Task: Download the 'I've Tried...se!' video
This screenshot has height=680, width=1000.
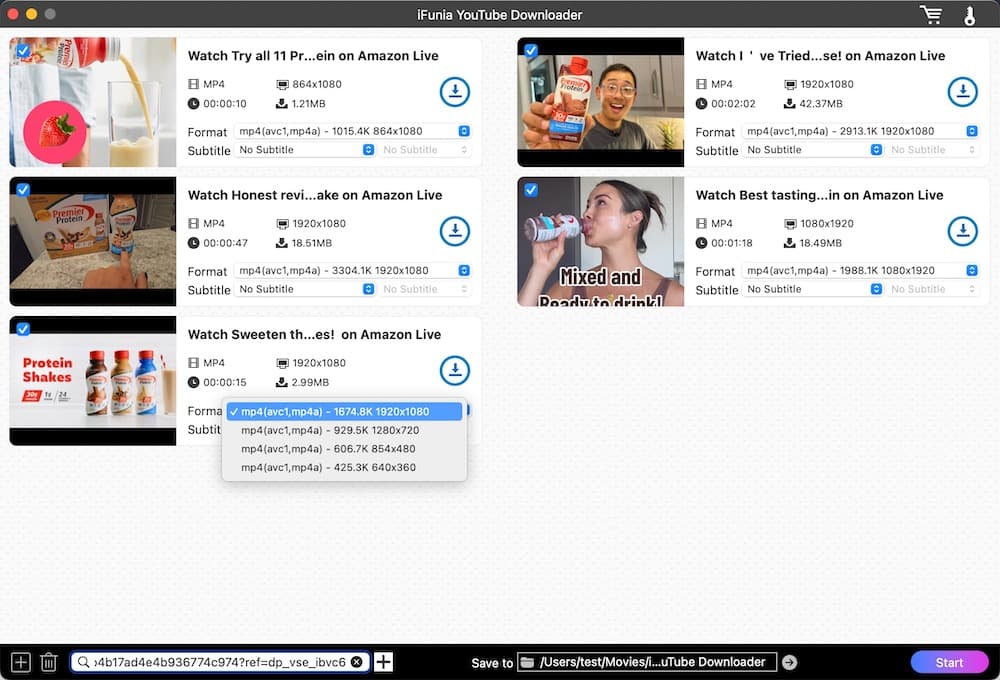Action: [962, 92]
